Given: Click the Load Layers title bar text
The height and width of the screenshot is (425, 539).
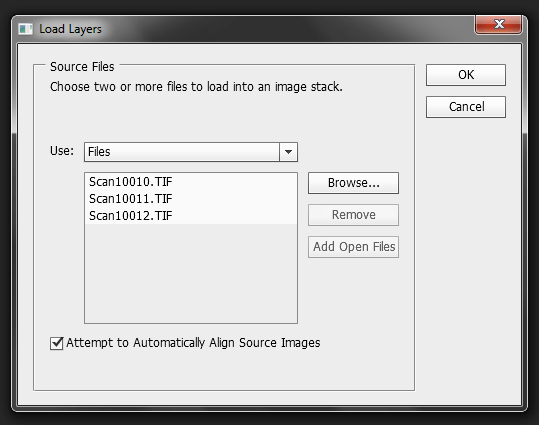Looking at the screenshot, I should (70, 29).
